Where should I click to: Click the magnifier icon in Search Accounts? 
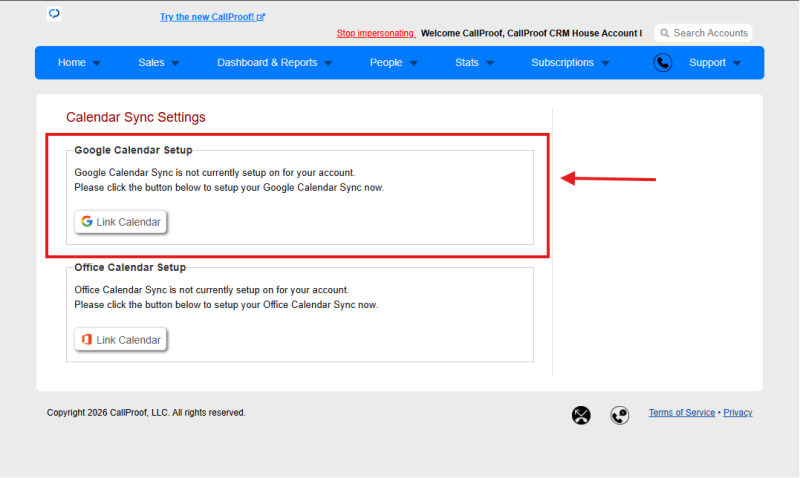[664, 33]
